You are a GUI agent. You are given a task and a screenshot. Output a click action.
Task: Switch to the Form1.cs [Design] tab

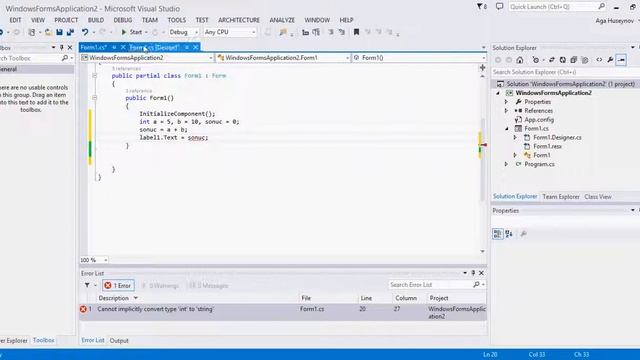[x=154, y=47]
